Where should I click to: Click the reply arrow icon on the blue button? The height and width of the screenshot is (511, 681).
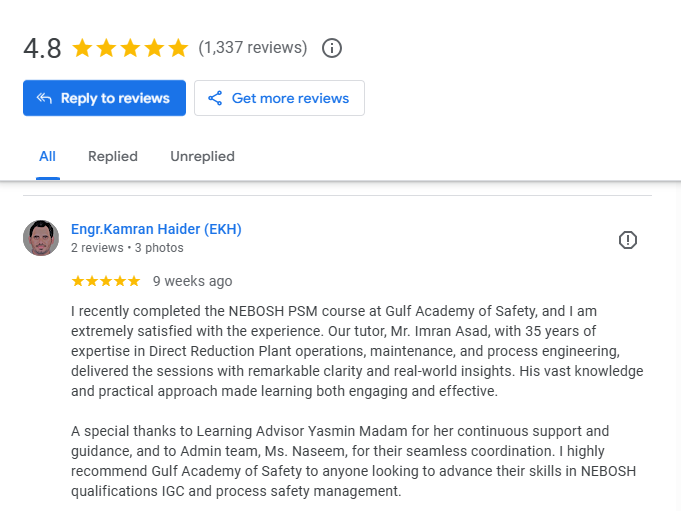(44, 98)
